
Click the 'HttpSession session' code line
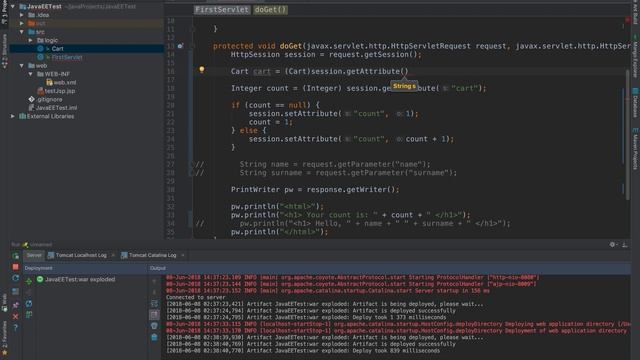[326, 55]
